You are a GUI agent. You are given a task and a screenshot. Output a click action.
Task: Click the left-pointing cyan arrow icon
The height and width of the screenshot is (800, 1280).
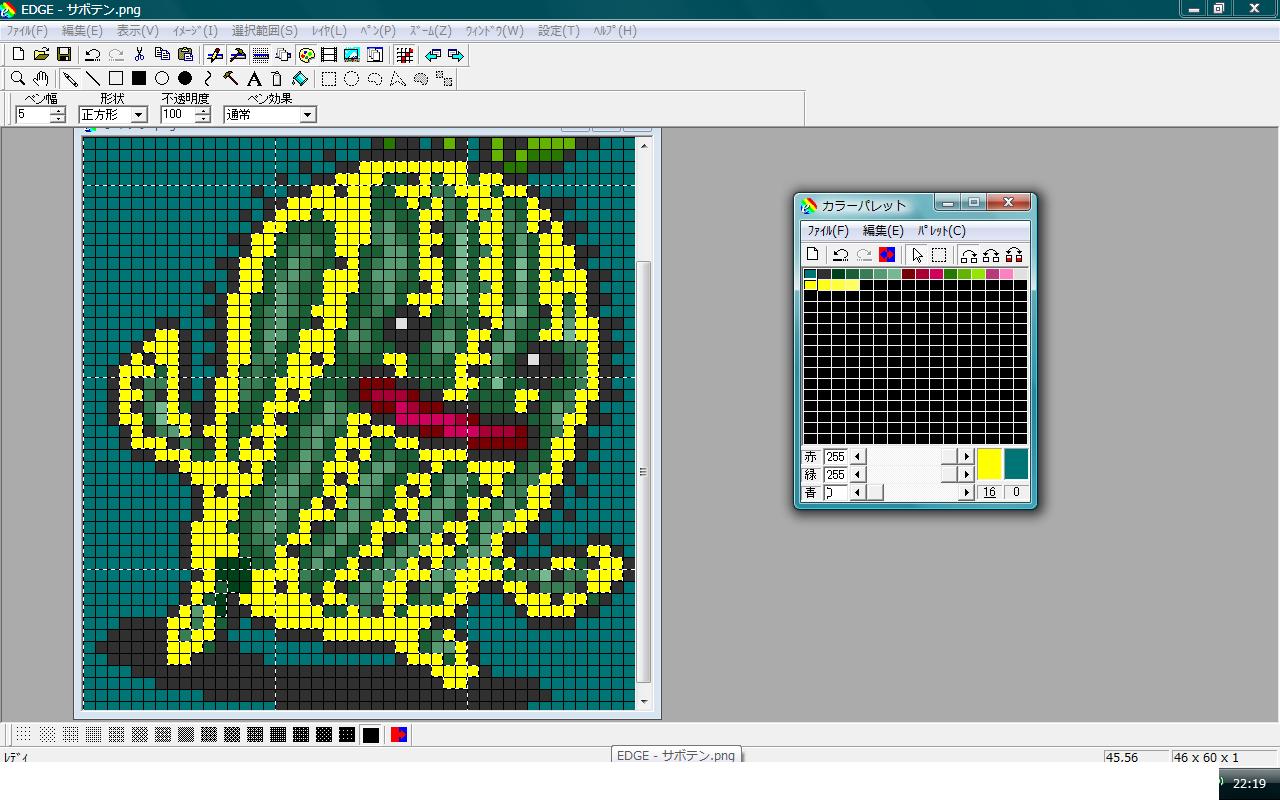click(x=433, y=55)
